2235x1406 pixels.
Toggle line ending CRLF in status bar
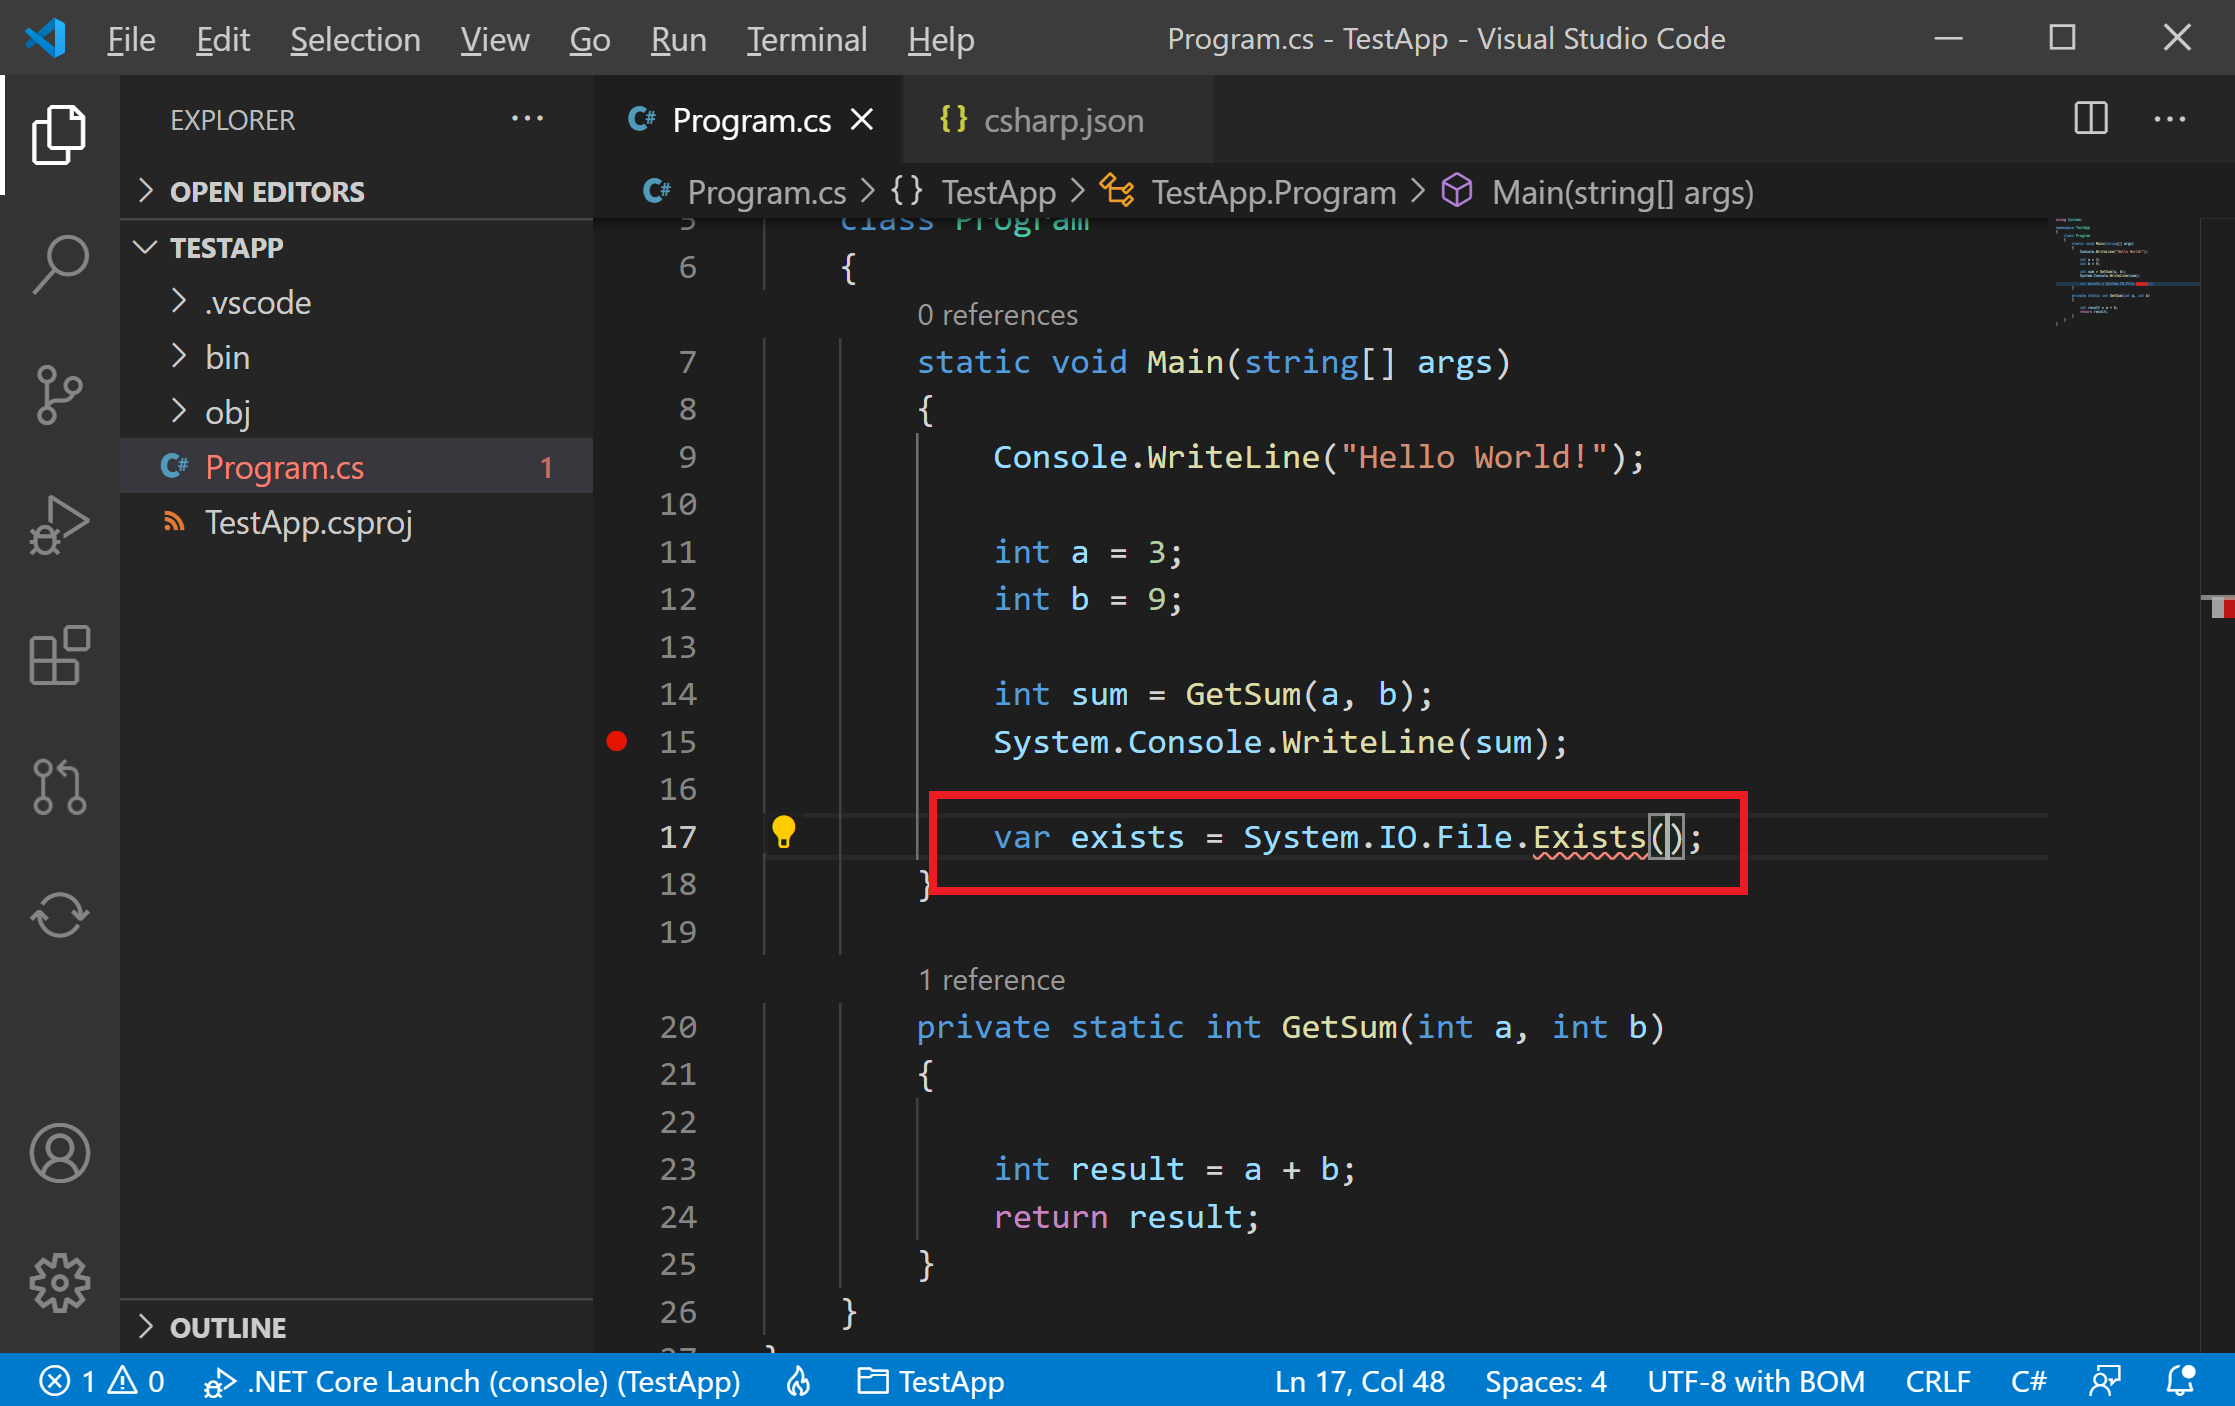point(1937,1381)
